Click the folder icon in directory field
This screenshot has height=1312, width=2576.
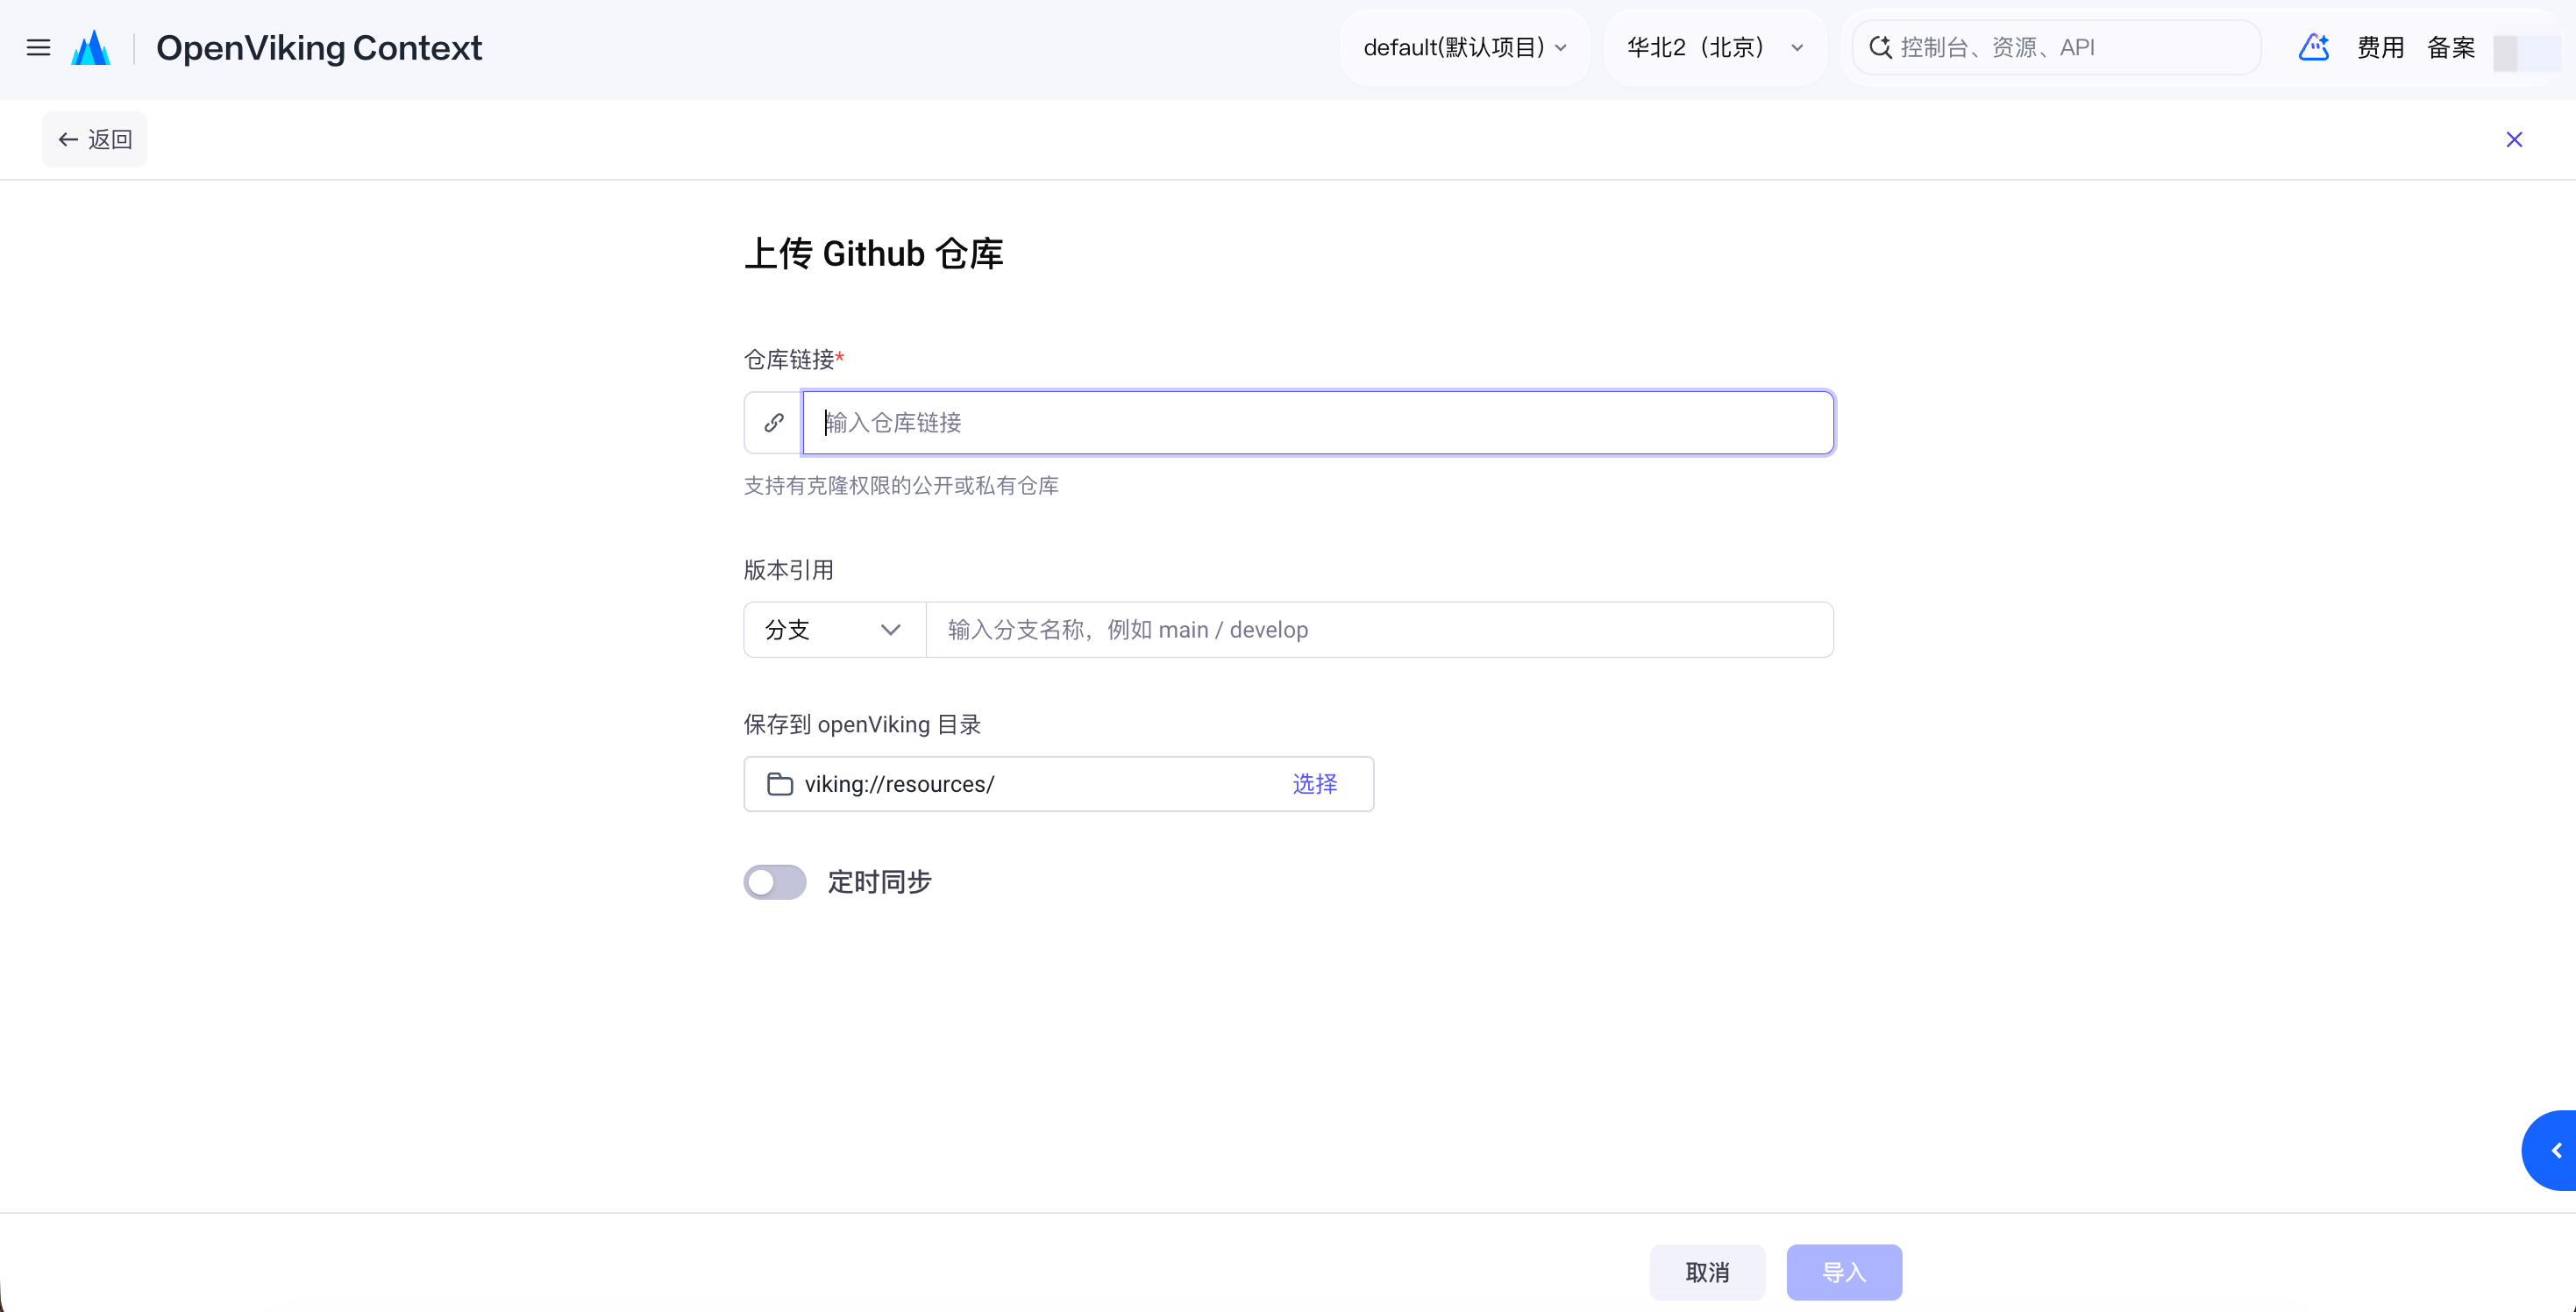(780, 784)
